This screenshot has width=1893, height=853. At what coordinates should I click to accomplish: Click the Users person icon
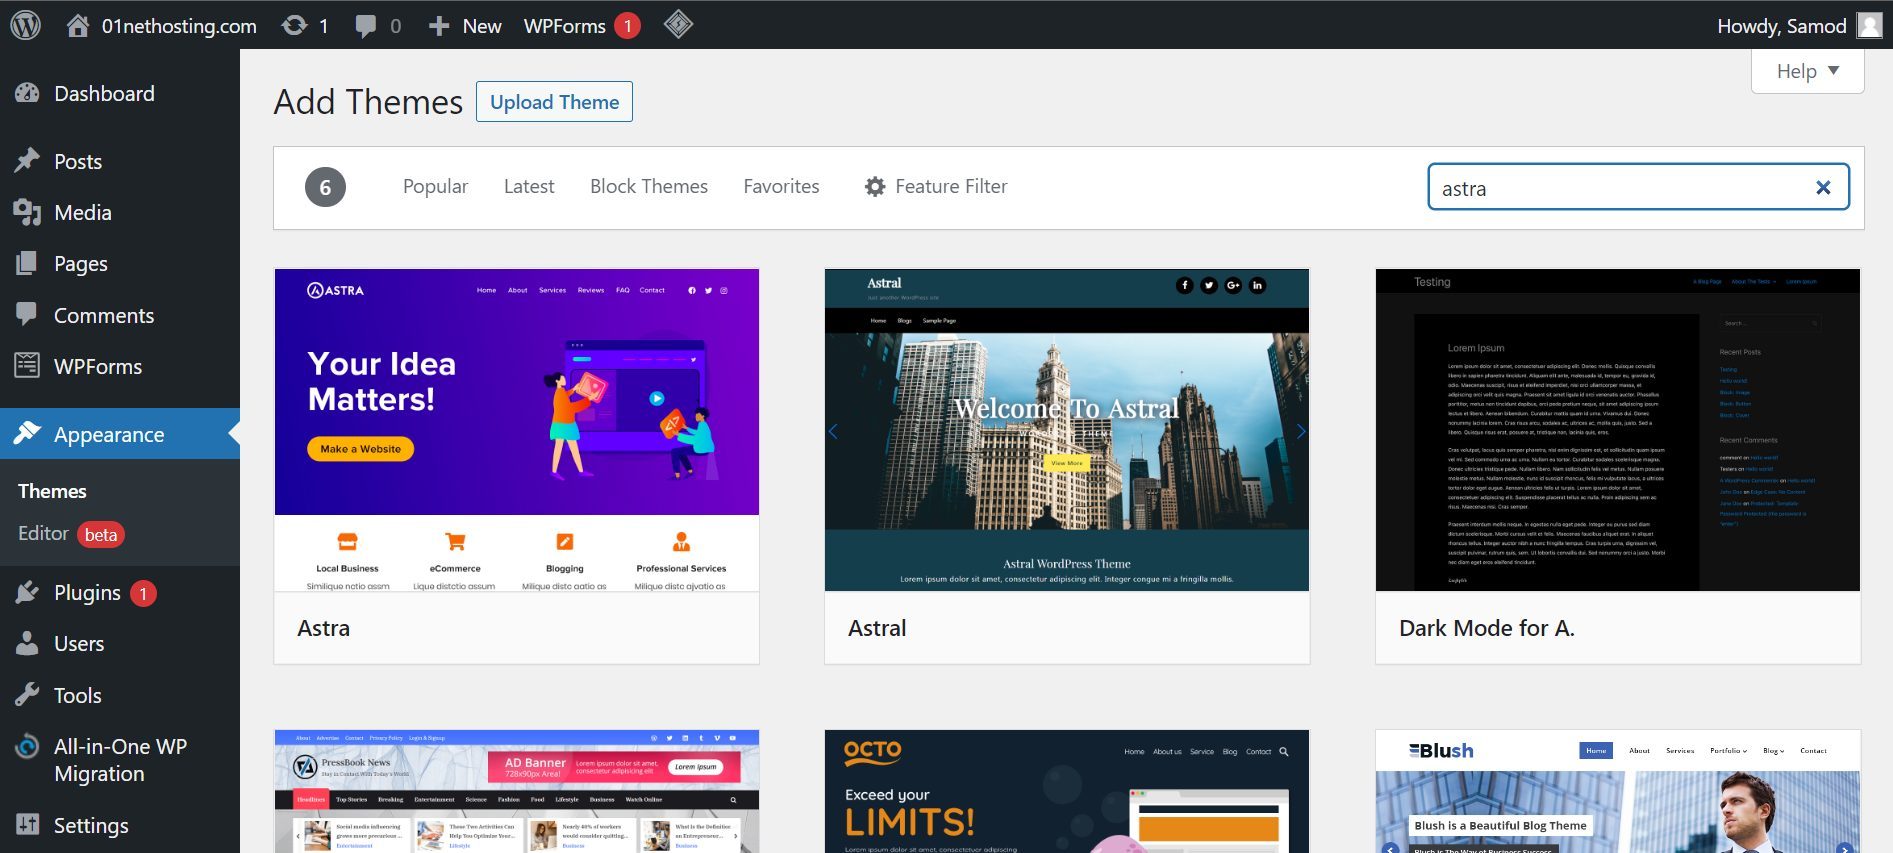27,643
